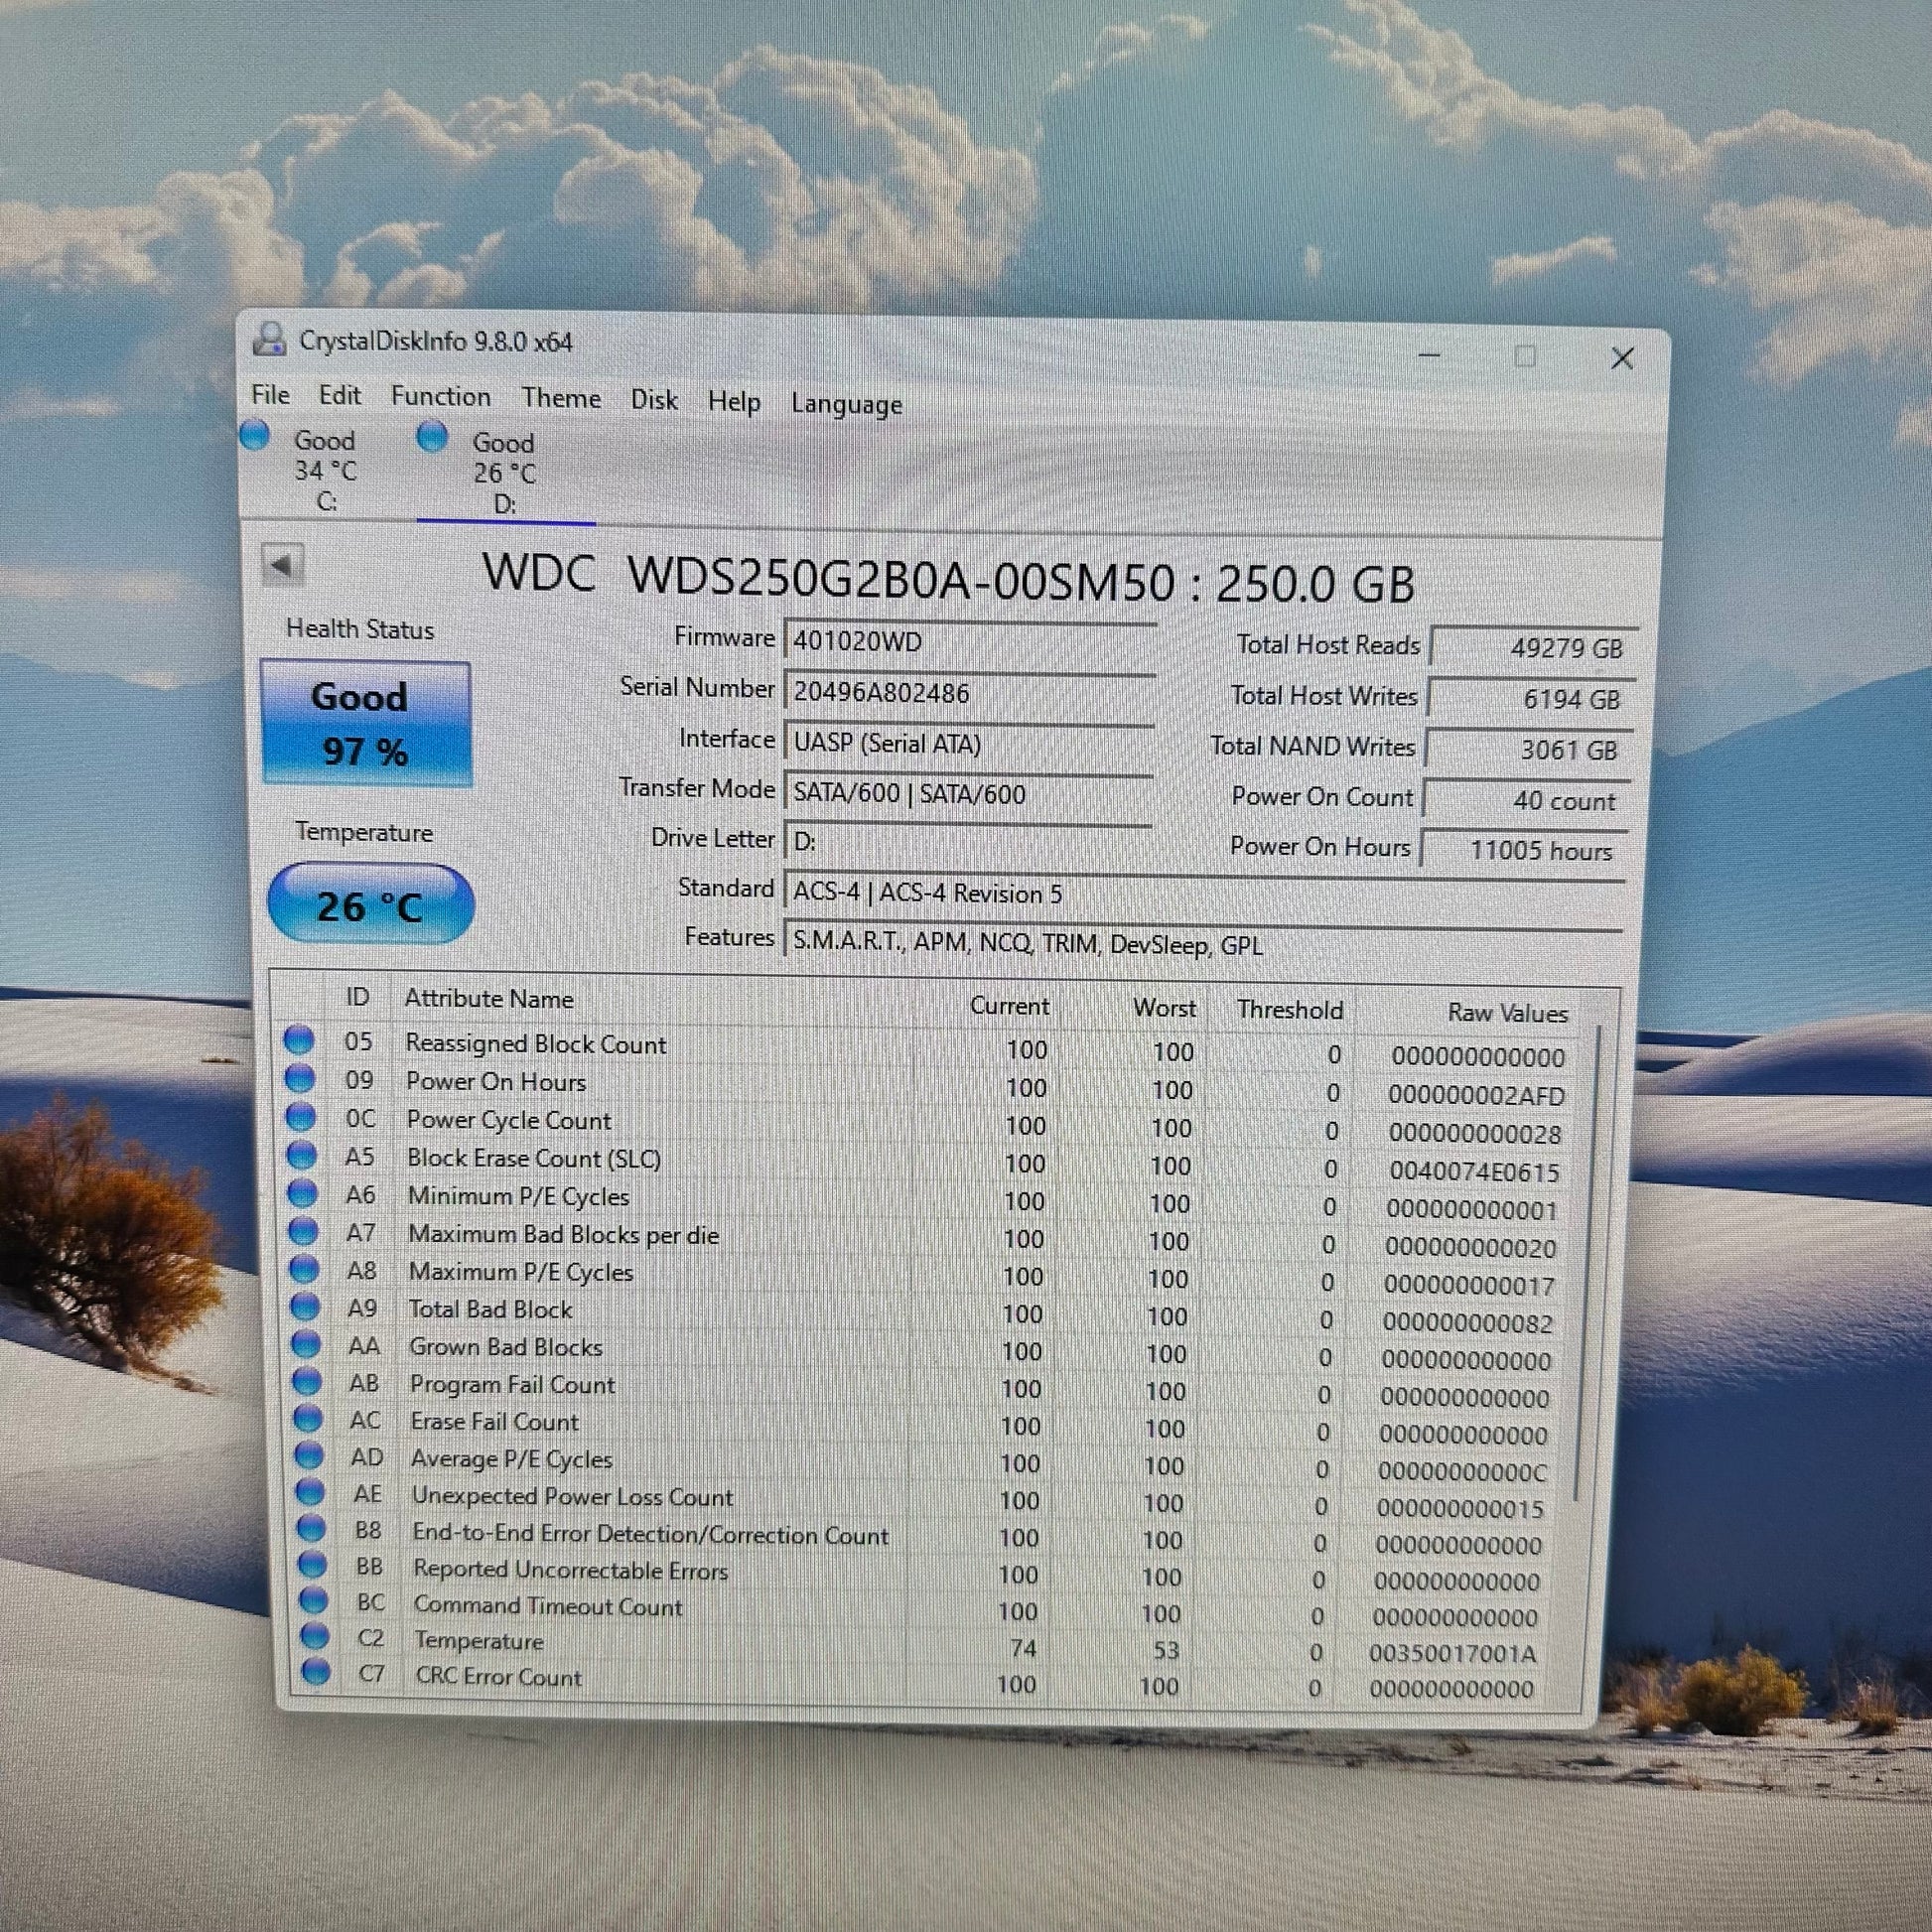The width and height of the screenshot is (1932, 1932).
Task: Click status orb for Maximum P/E Cycles
Action: tap(305, 1268)
